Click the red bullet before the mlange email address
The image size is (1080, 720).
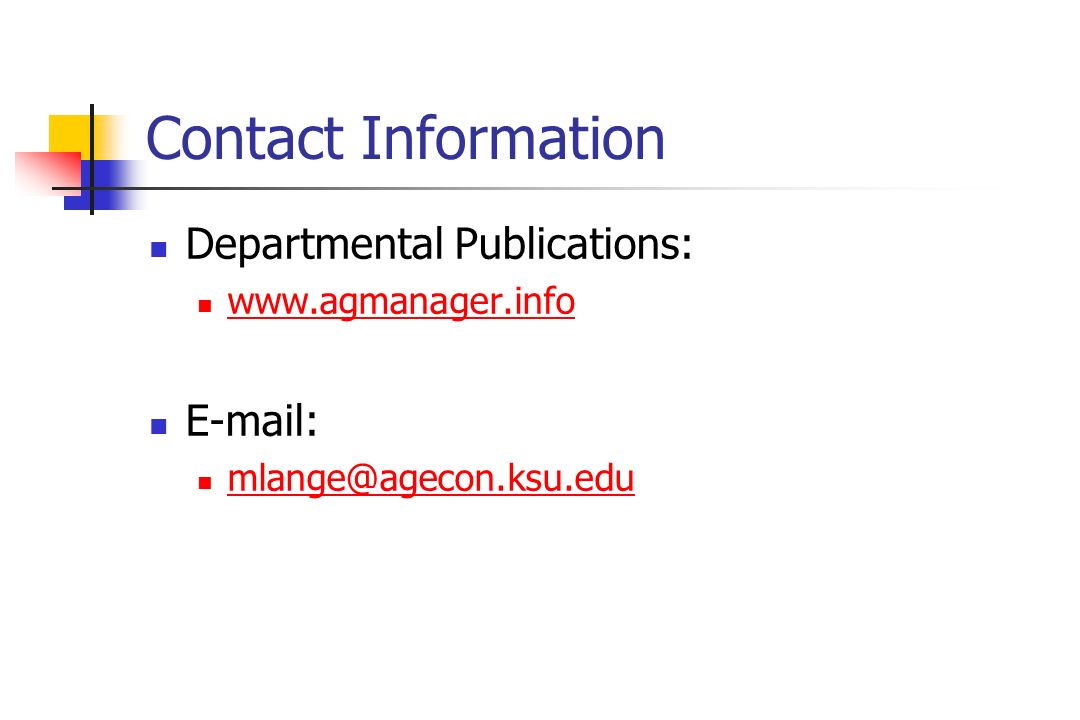pos(205,482)
